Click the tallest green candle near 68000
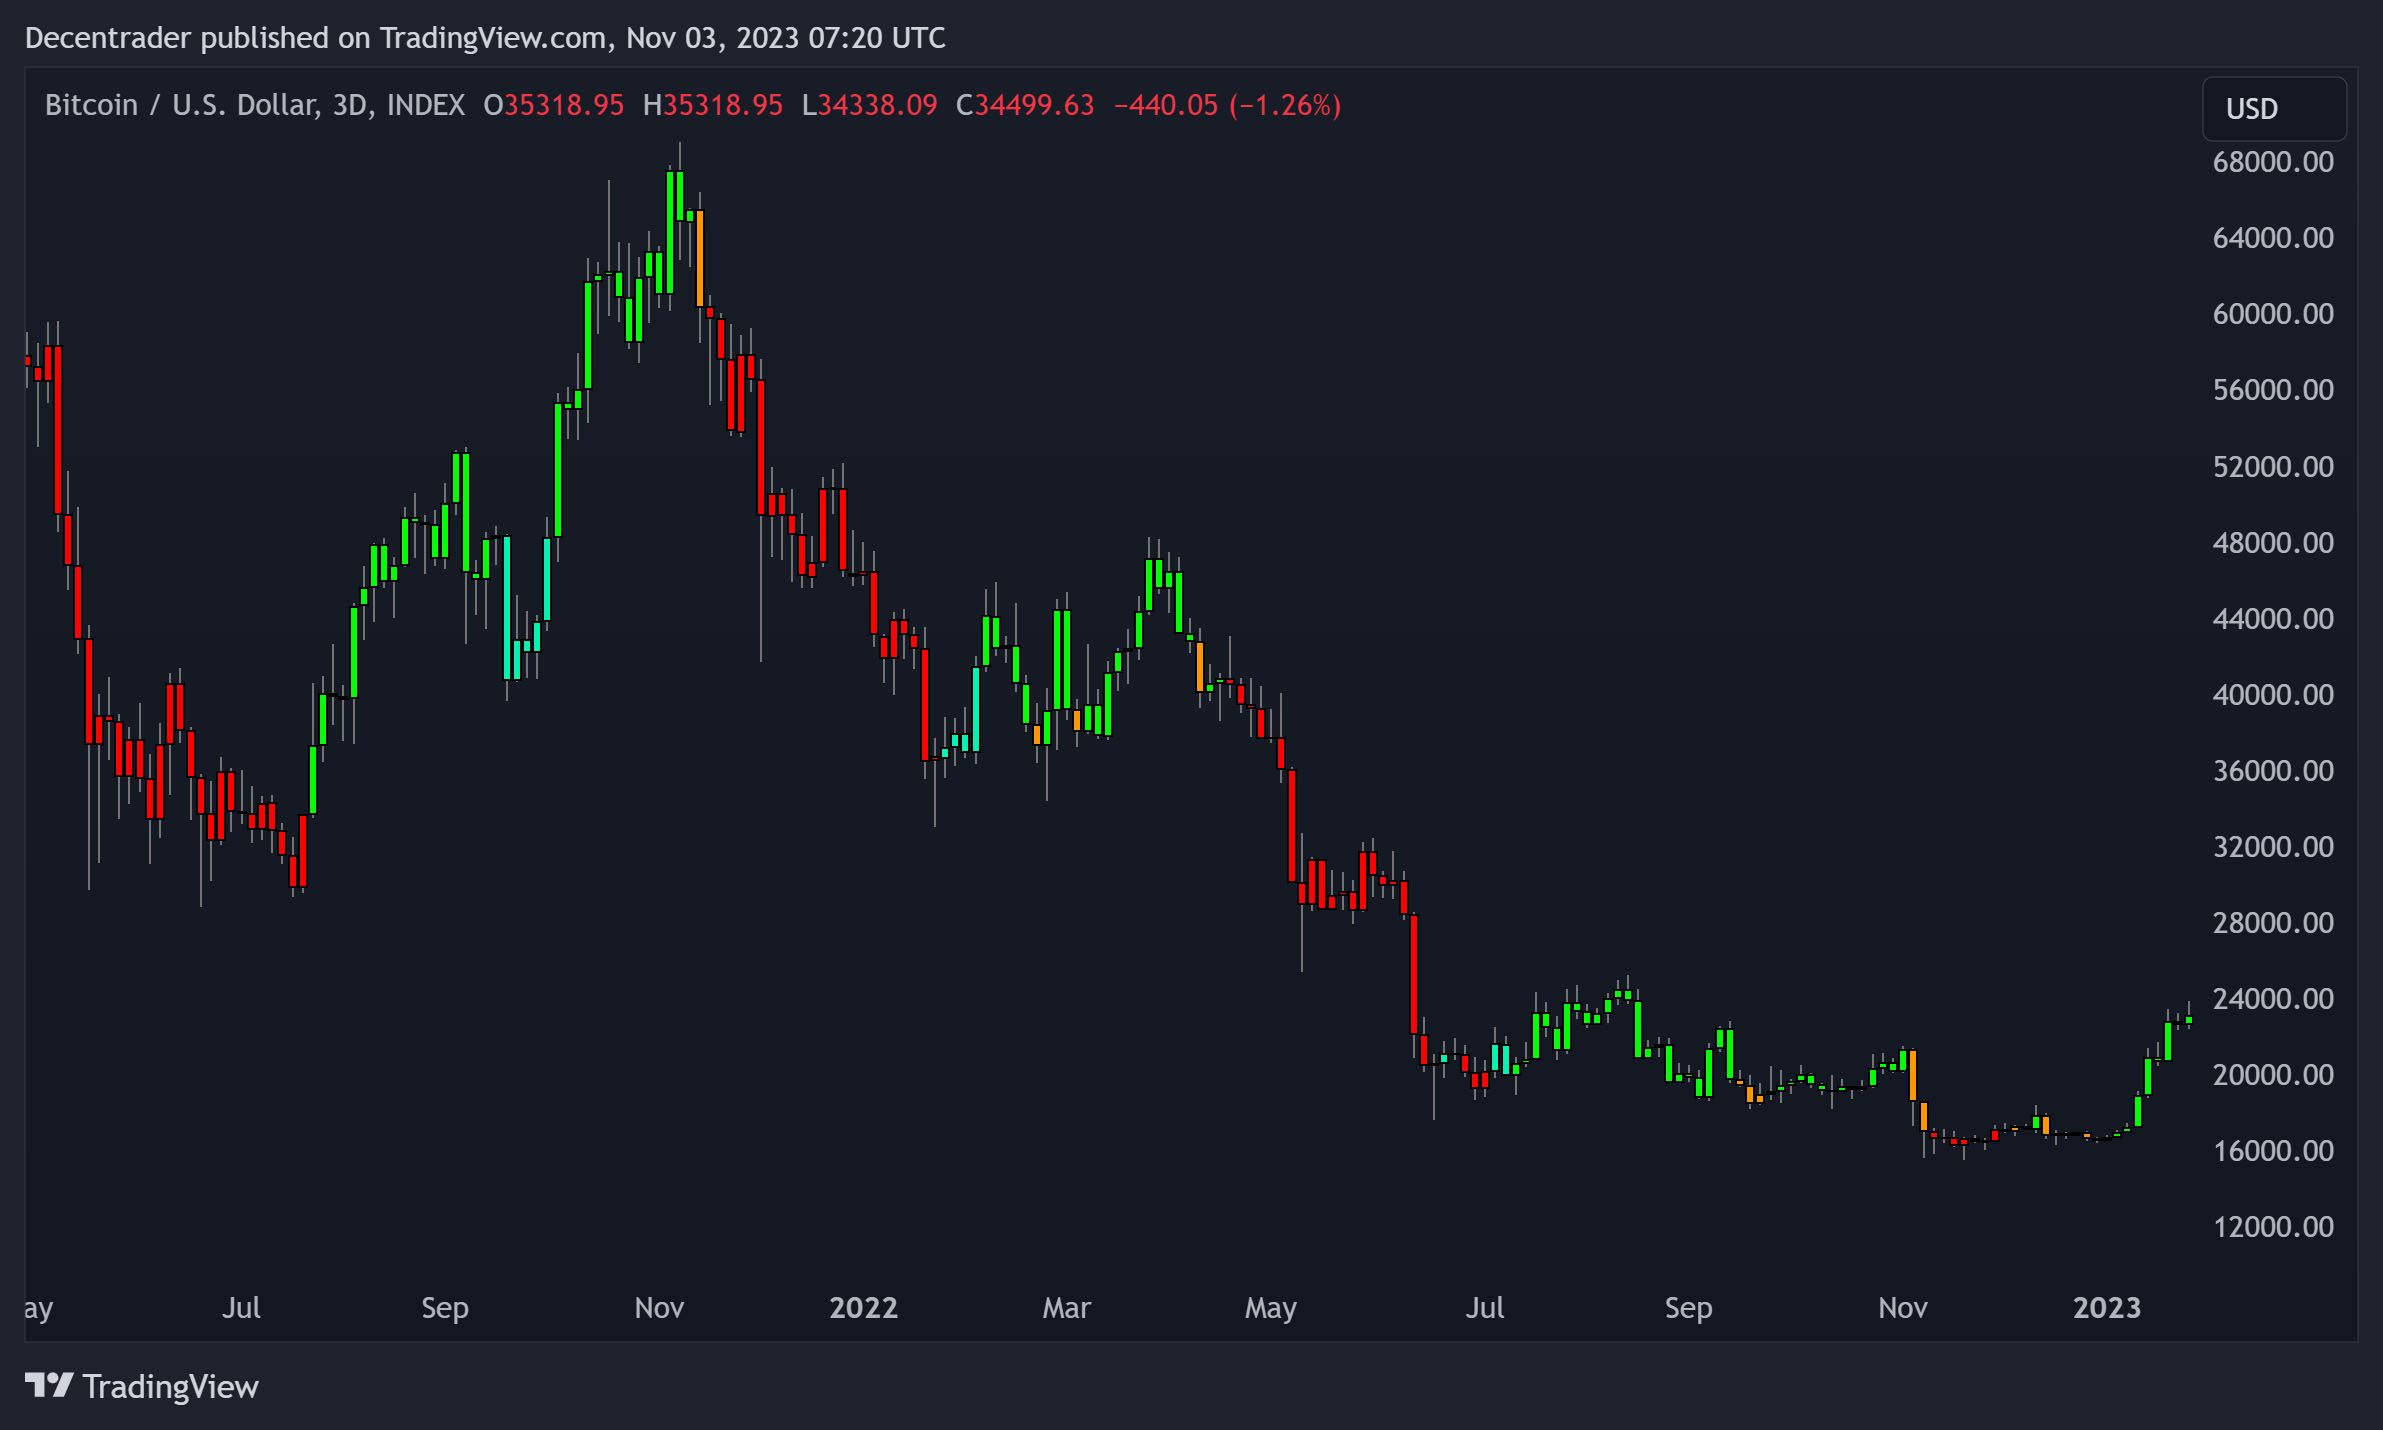Viewport: 2383px width, 1430px height. point(670,232)
